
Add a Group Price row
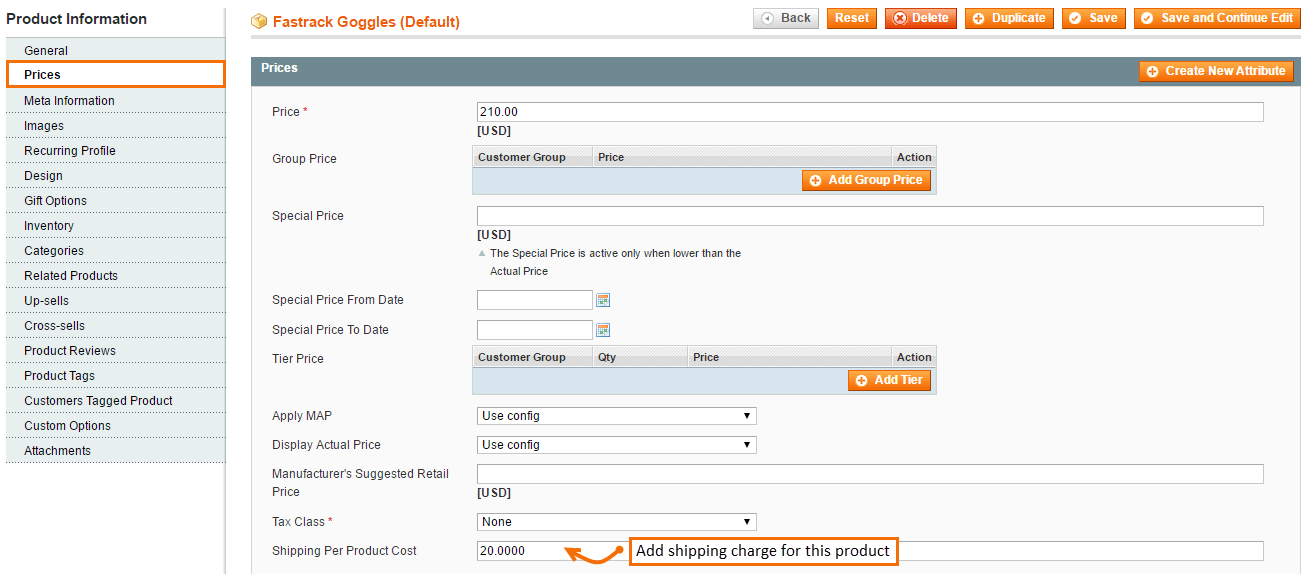point(866,180)
